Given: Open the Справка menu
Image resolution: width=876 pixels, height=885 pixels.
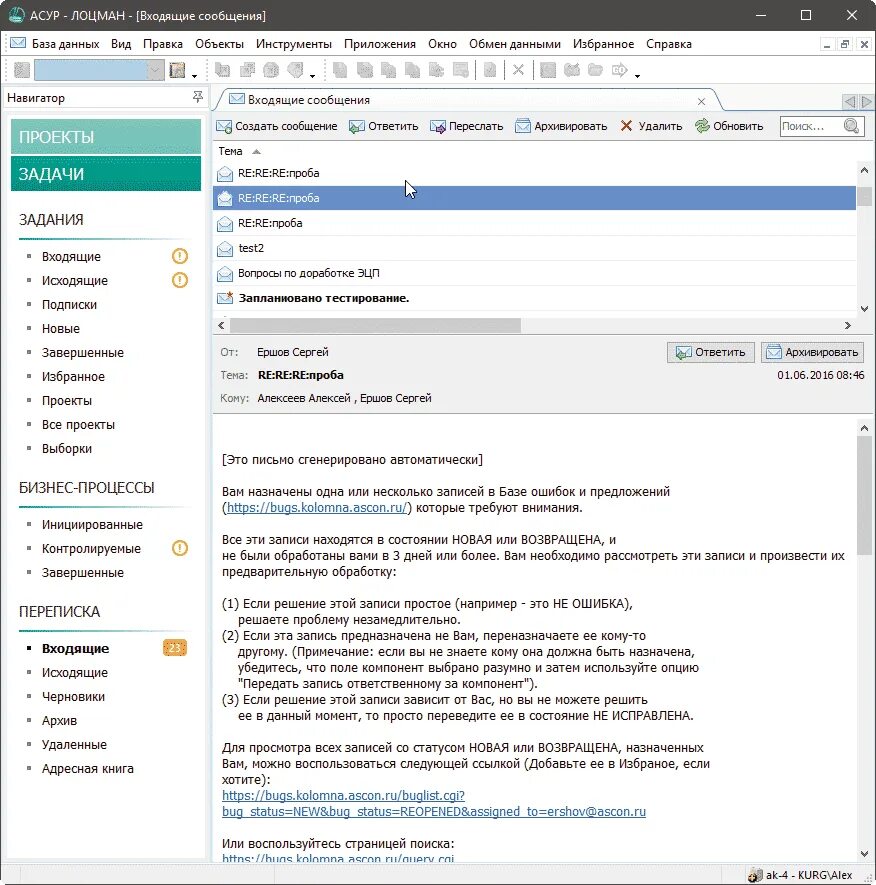Looking at the screenshot, I should [x=669, y=44].
